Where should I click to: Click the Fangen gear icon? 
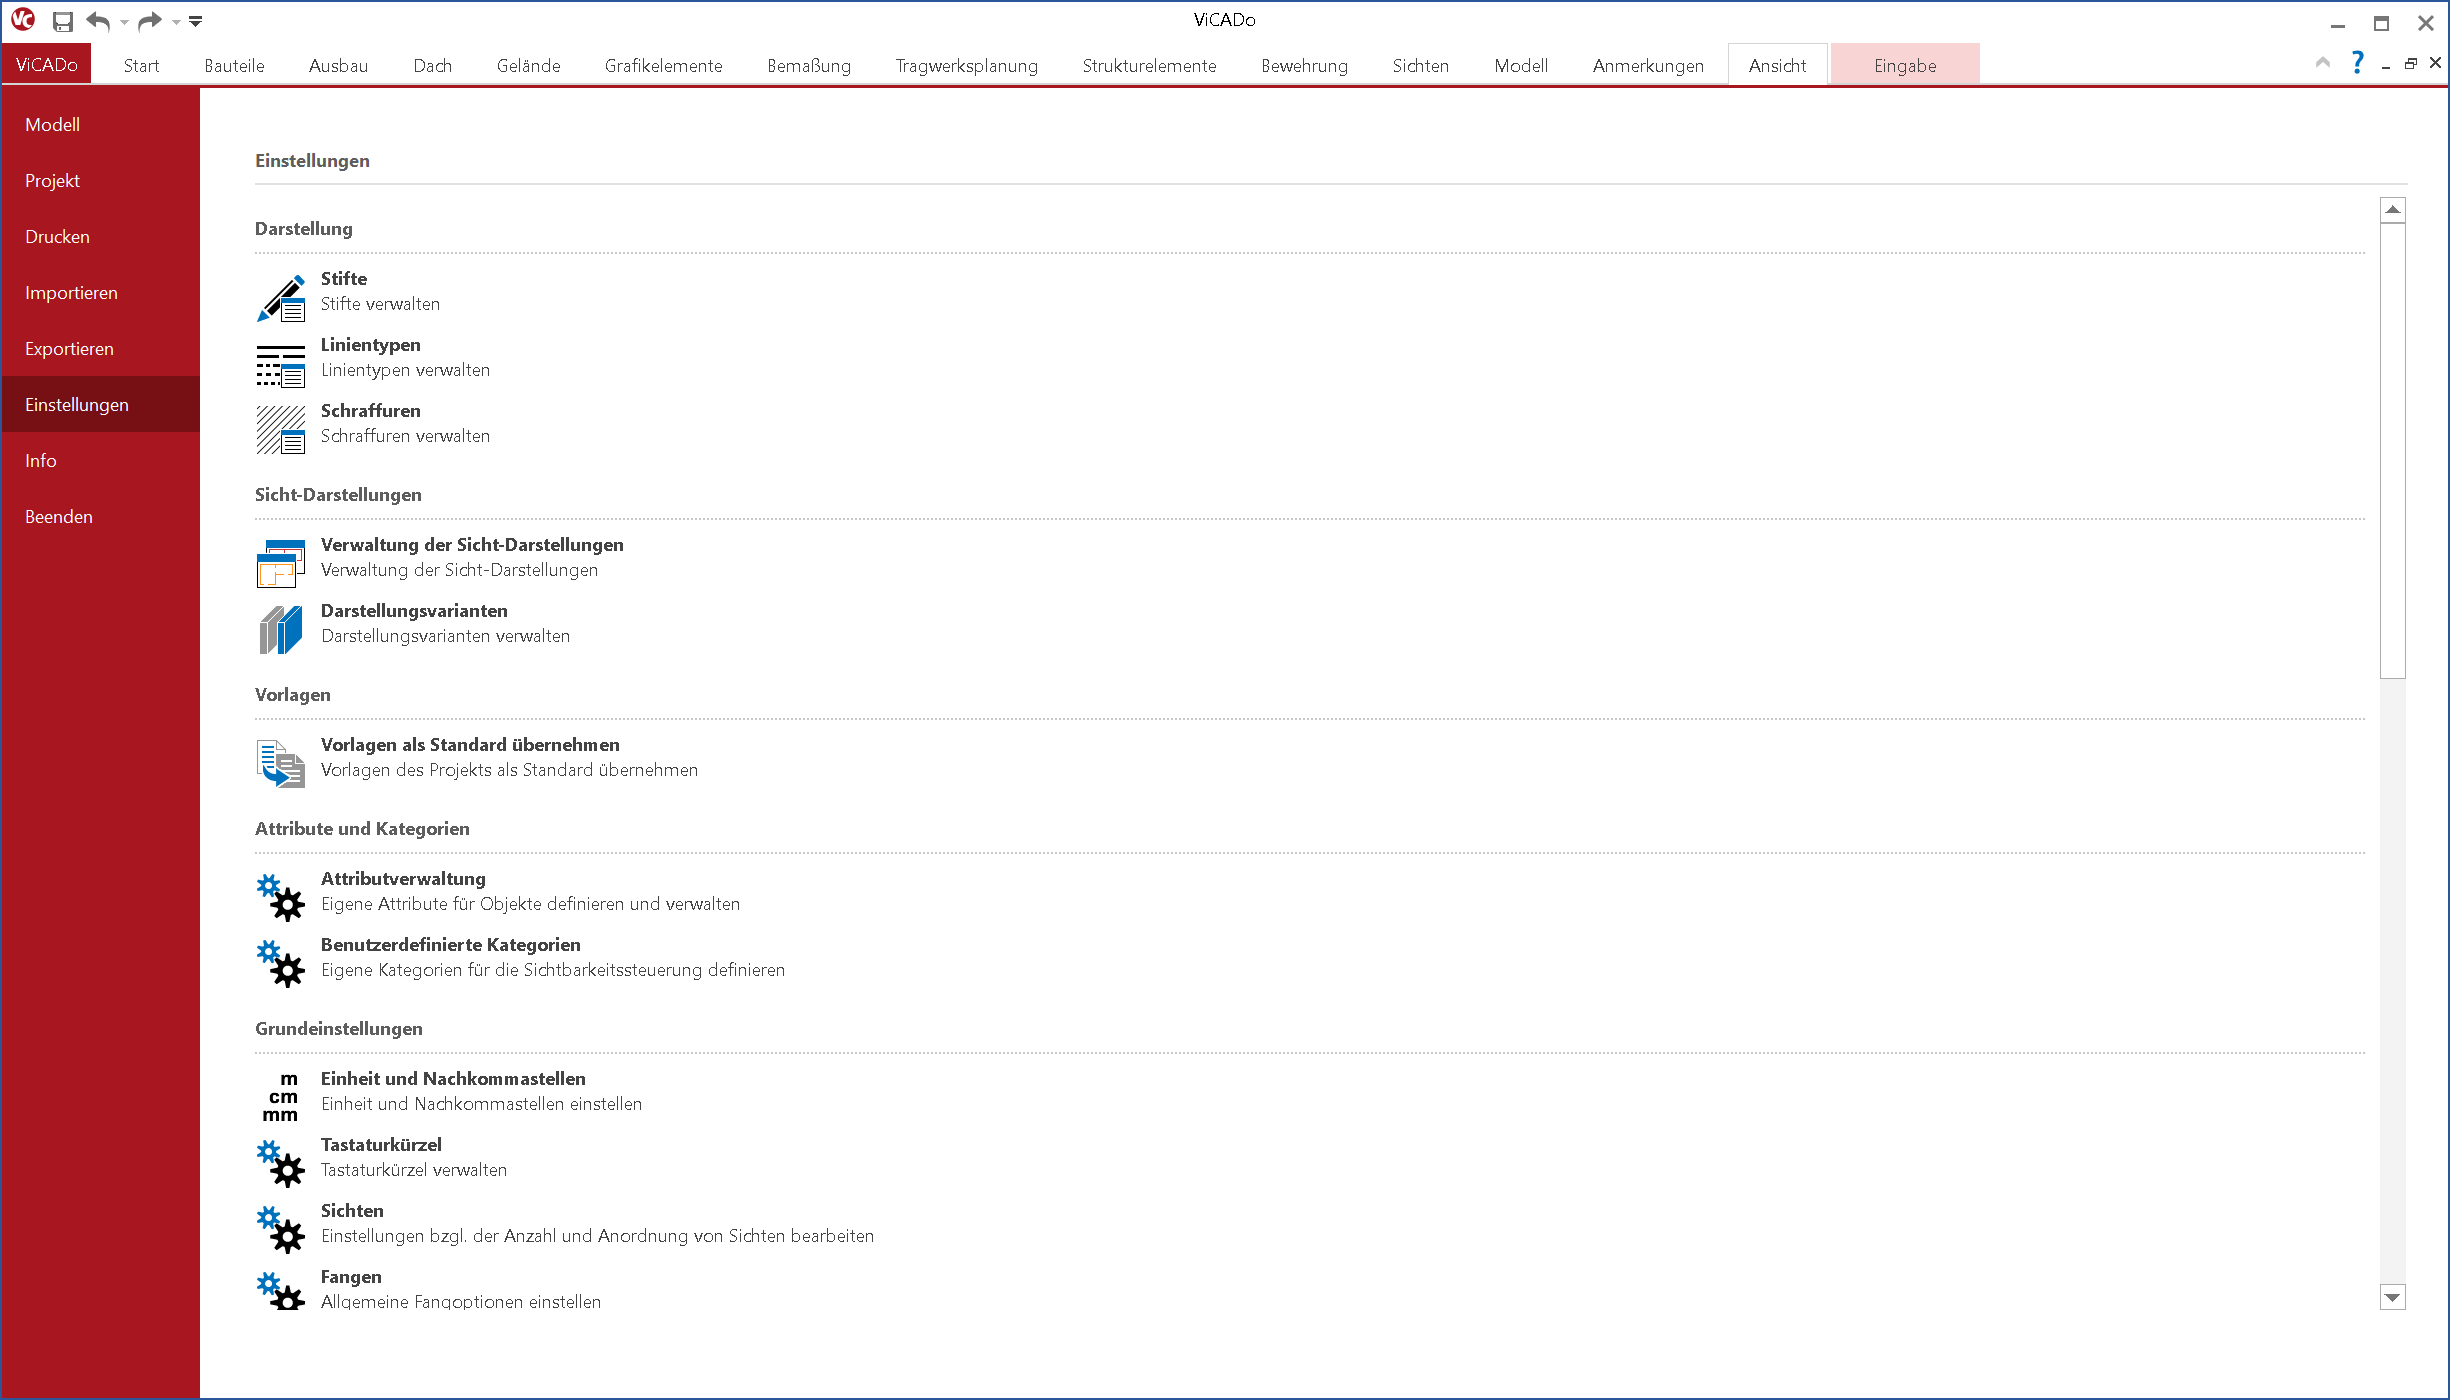click(x=281, y=1290)
